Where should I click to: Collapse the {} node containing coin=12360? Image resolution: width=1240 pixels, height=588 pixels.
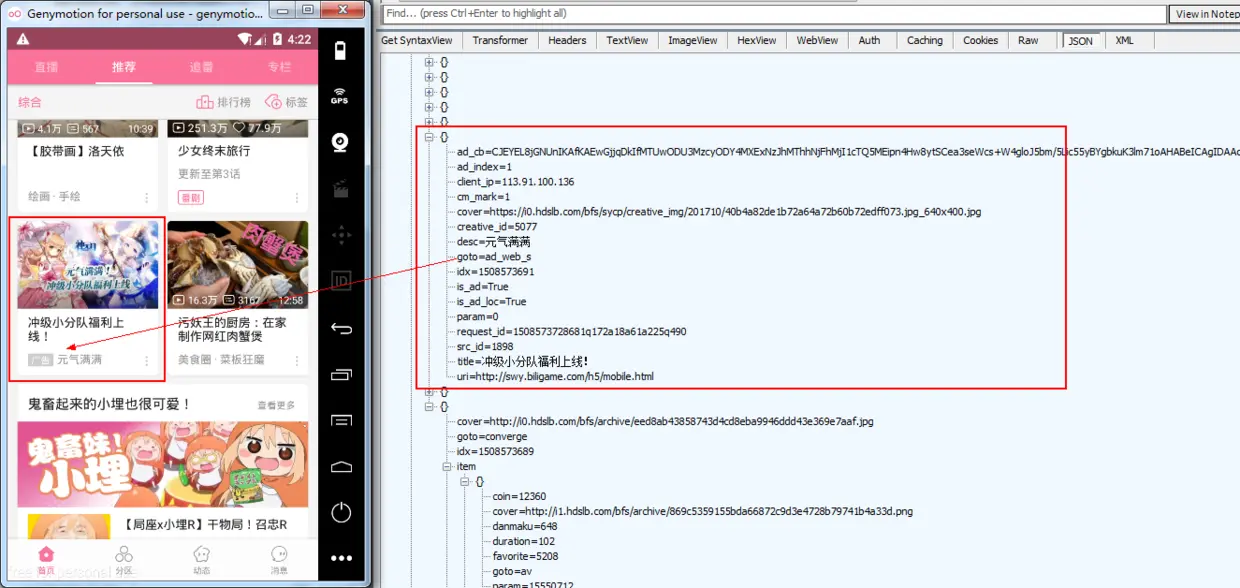tap(466, 482)
